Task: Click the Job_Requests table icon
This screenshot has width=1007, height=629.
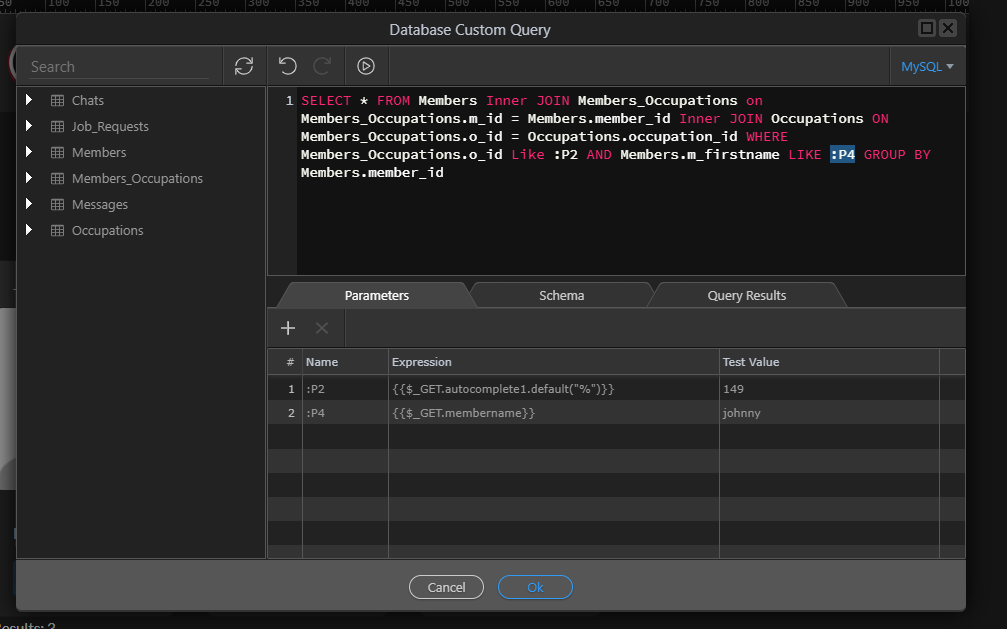Action: point(57,127)
